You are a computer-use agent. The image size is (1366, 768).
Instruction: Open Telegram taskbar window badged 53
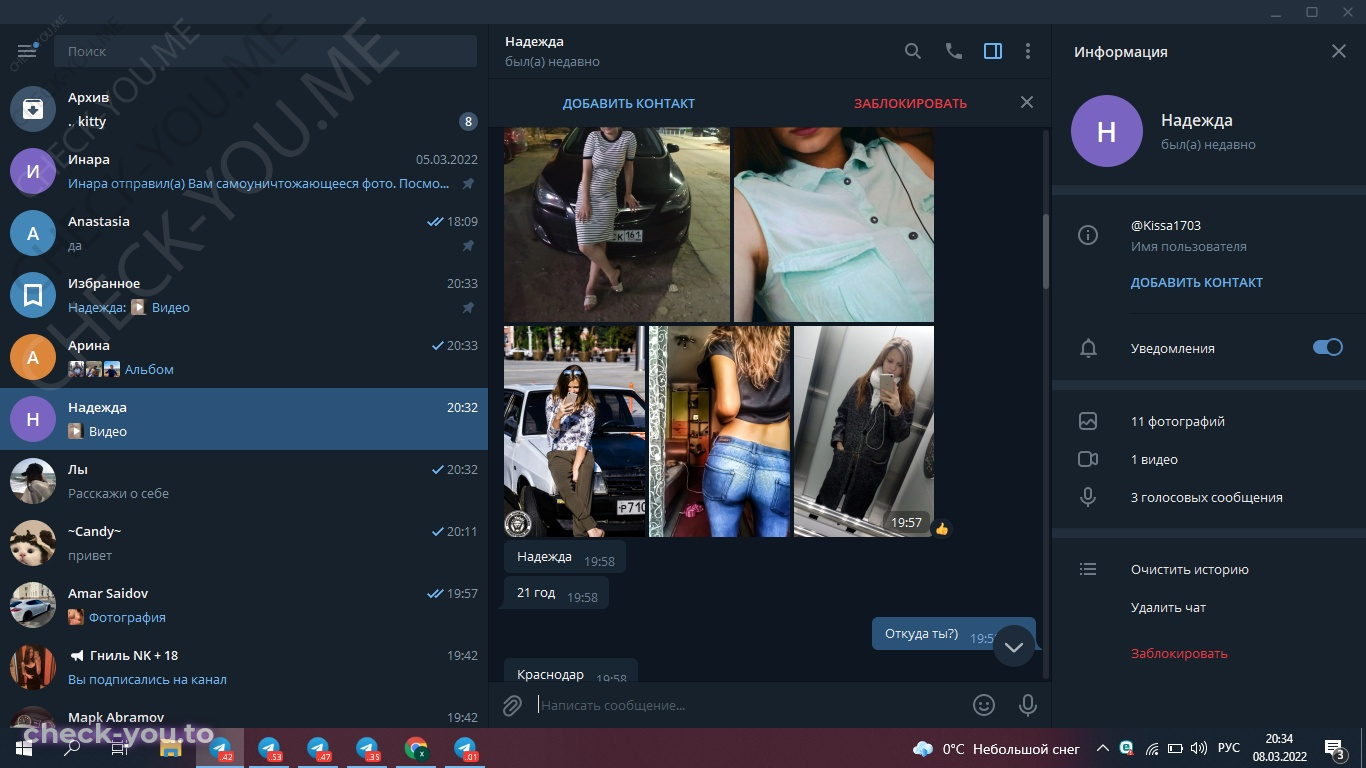point(269,748)
